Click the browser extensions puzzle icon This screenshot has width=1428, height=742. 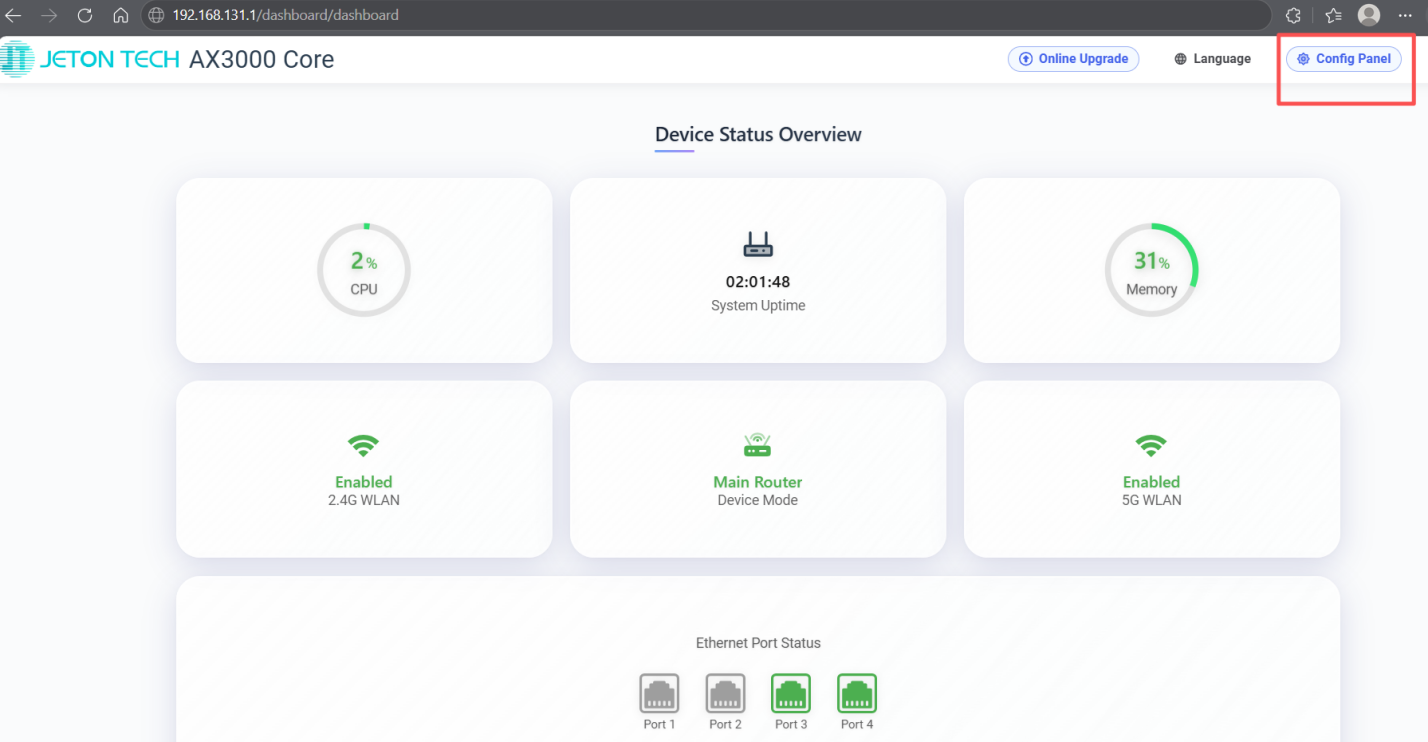(x=1293, y=15)
